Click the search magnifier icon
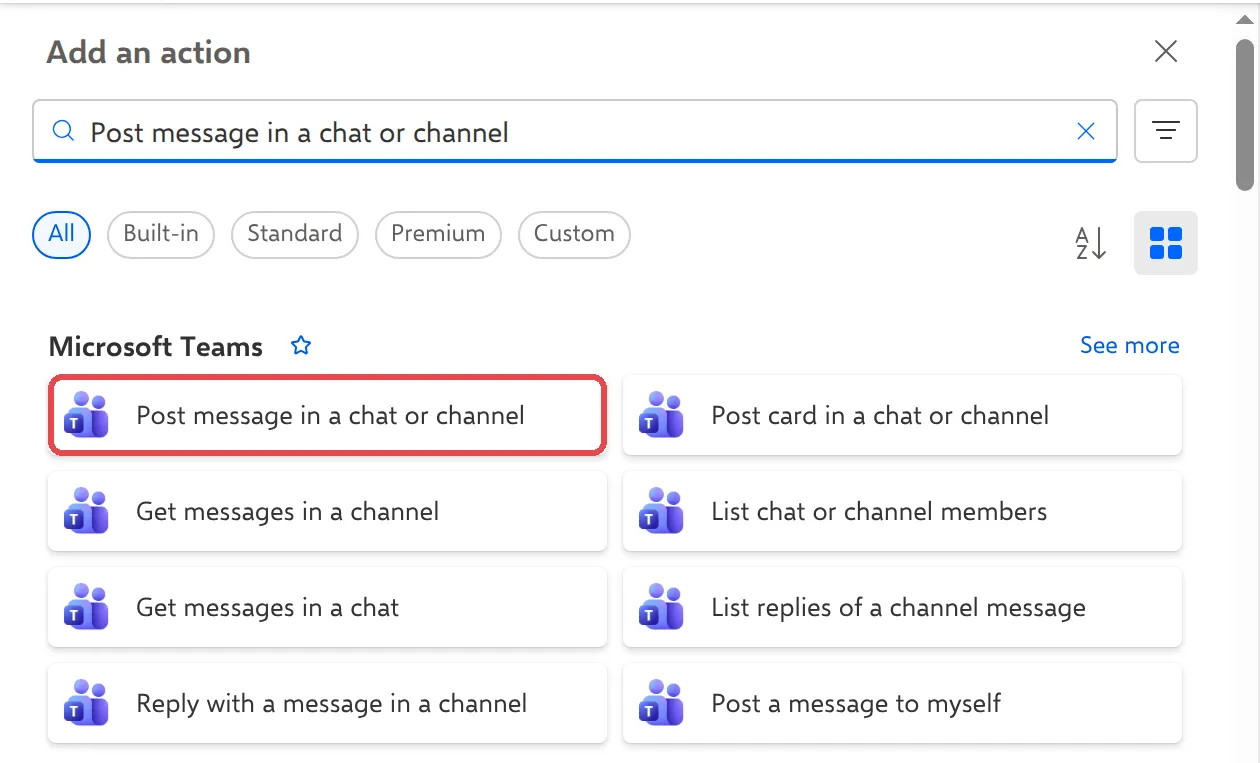 [x=63, y=131]
